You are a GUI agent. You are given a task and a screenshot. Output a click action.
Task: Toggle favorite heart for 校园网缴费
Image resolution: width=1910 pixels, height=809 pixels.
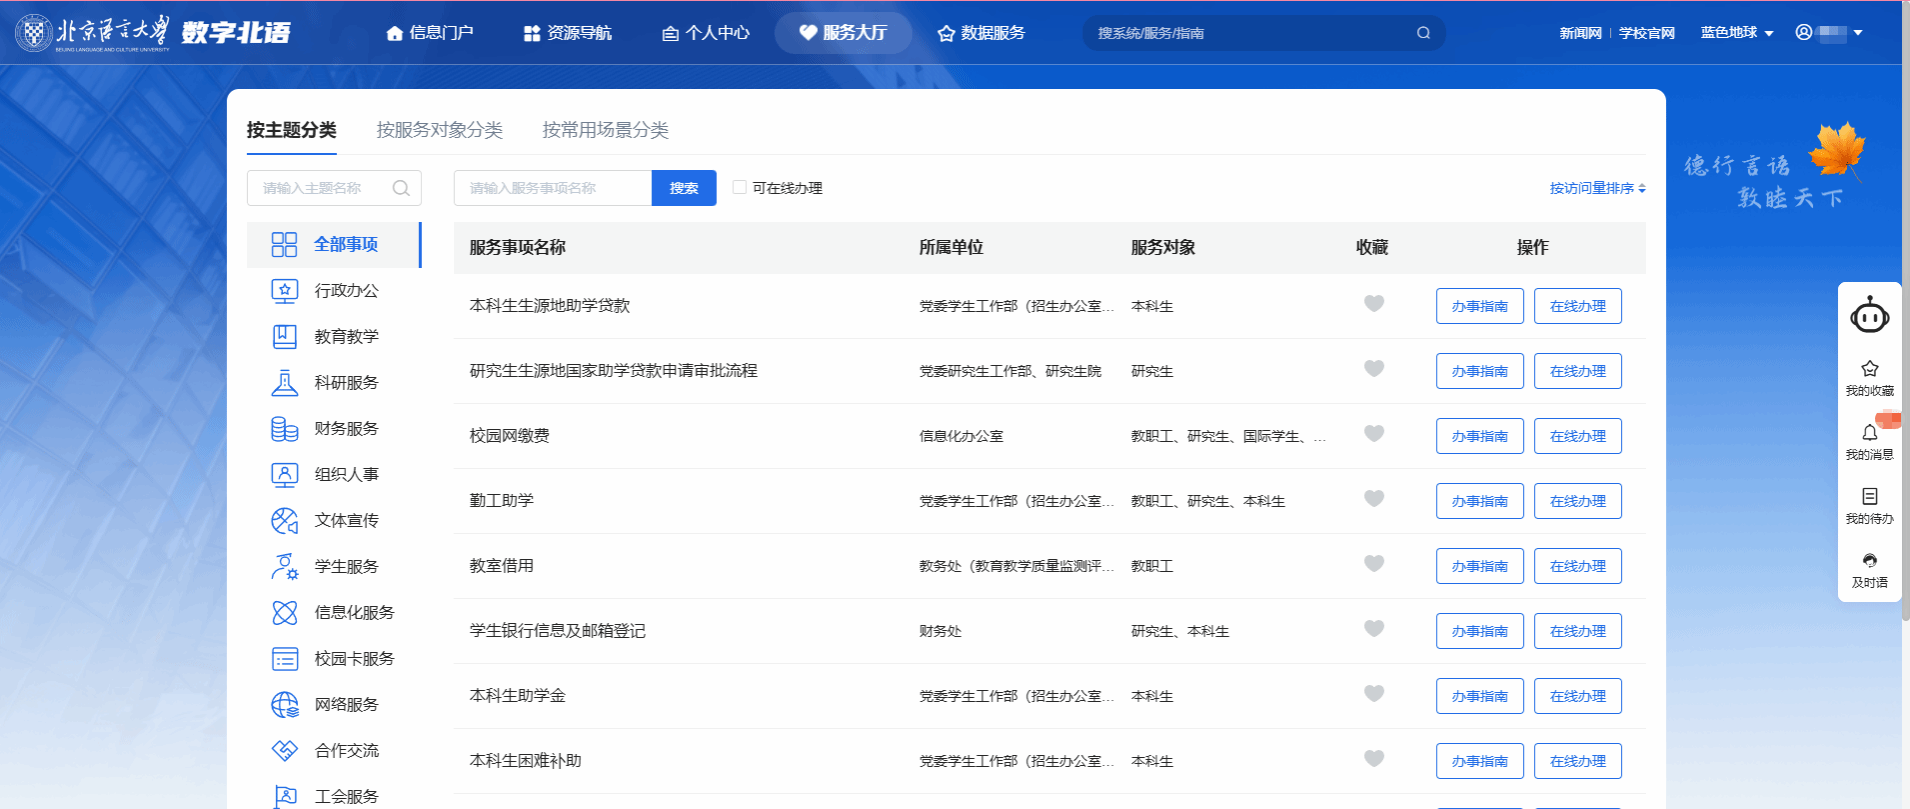[x=1374, y=434]
